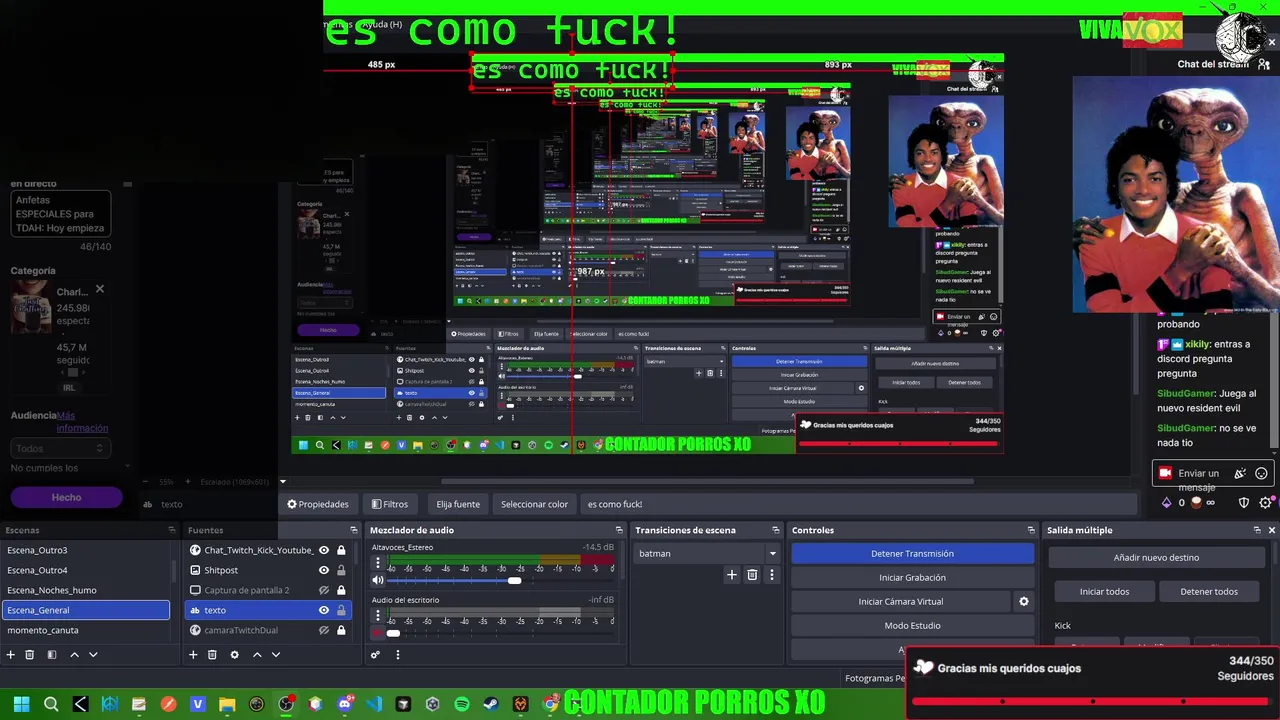This screenshot has height=720, width=1280.
Task: Unmute the Audio del escritorio speaker icon
Action: (x=378, y=633)
